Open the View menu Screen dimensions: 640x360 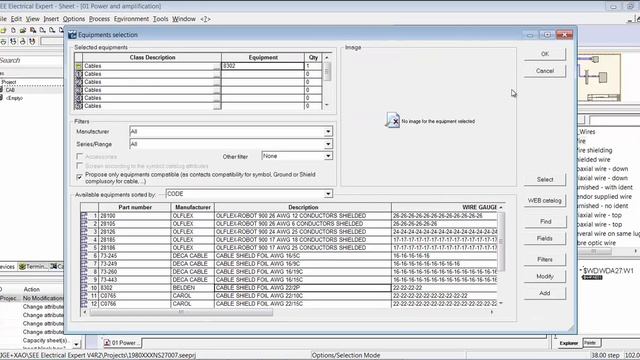pyautogui.click(x=33, y=19)
